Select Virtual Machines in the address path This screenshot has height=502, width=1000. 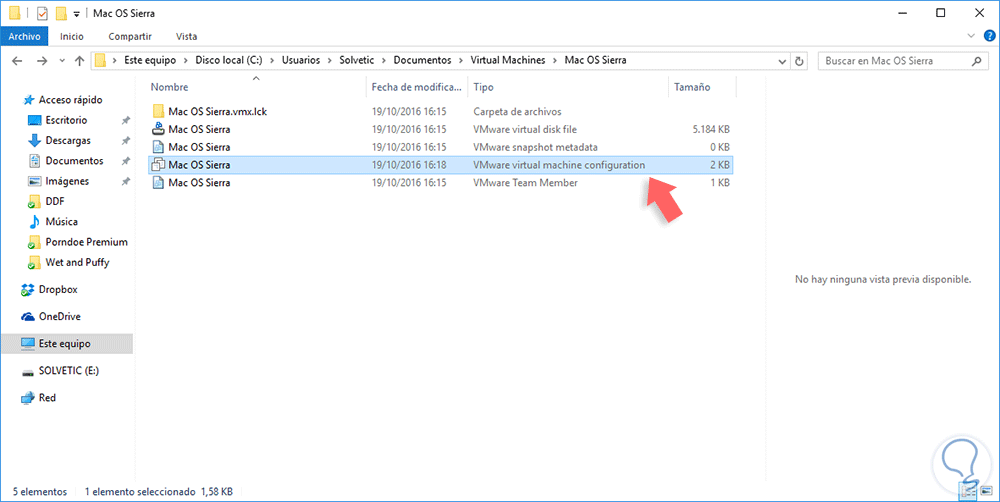pyautogui.click(x=508, y=61)
